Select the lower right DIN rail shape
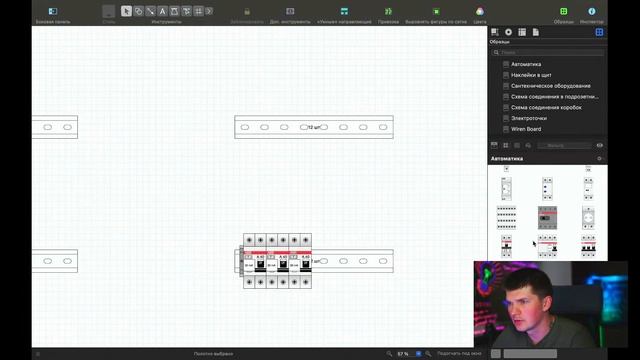Viewport: 640px width, 360px height. coord(353,261)
